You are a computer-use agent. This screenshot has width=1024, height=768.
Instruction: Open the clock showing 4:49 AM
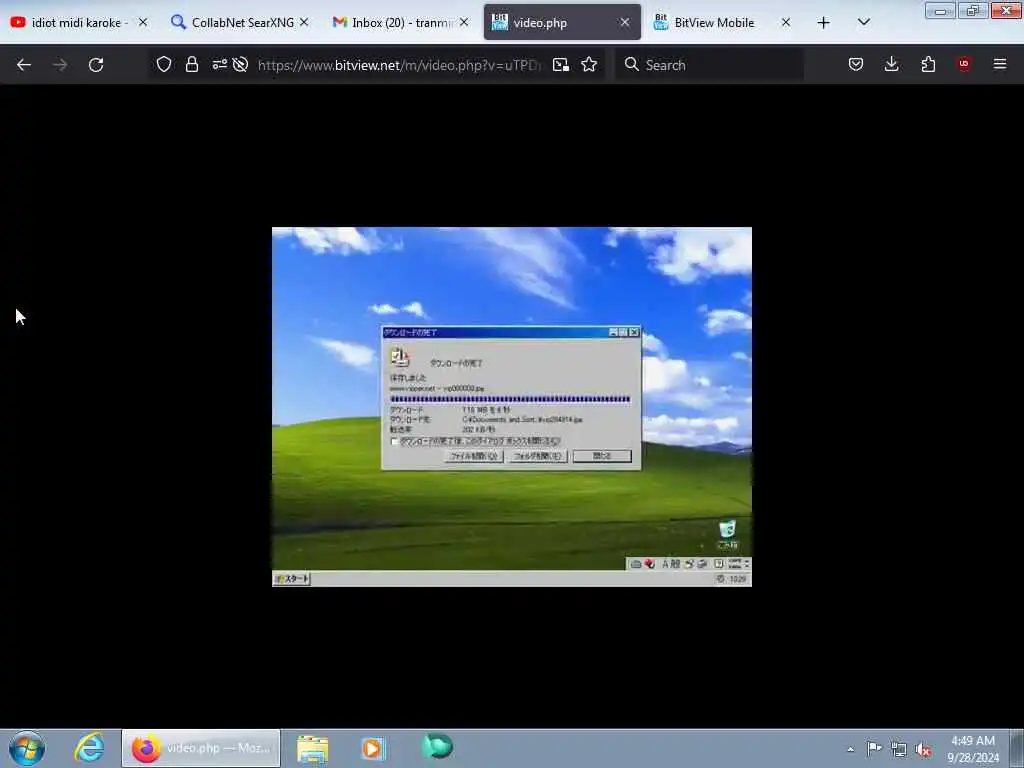click(x=972, y=749)
